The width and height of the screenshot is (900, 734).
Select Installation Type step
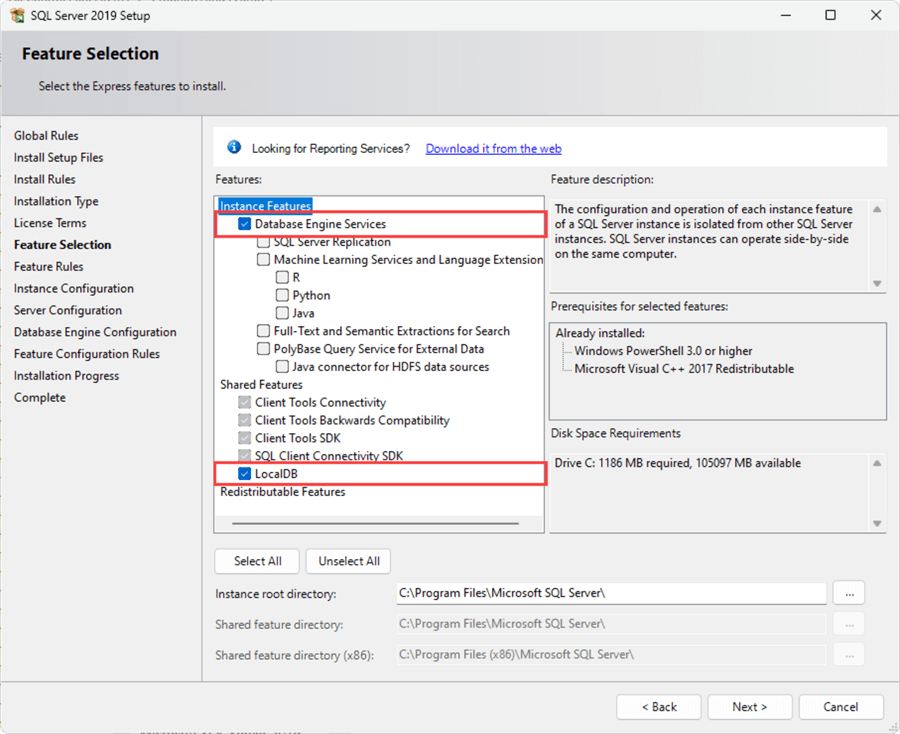pos(56,201)
